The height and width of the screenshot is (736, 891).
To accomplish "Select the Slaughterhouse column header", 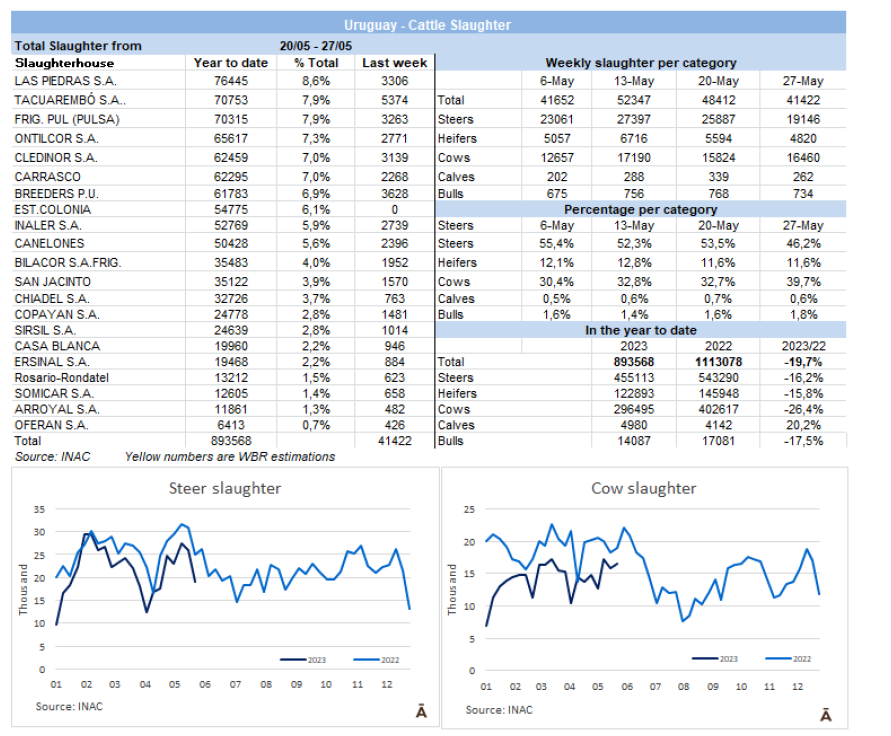I will pyautogui.click(x=65, y=63).
